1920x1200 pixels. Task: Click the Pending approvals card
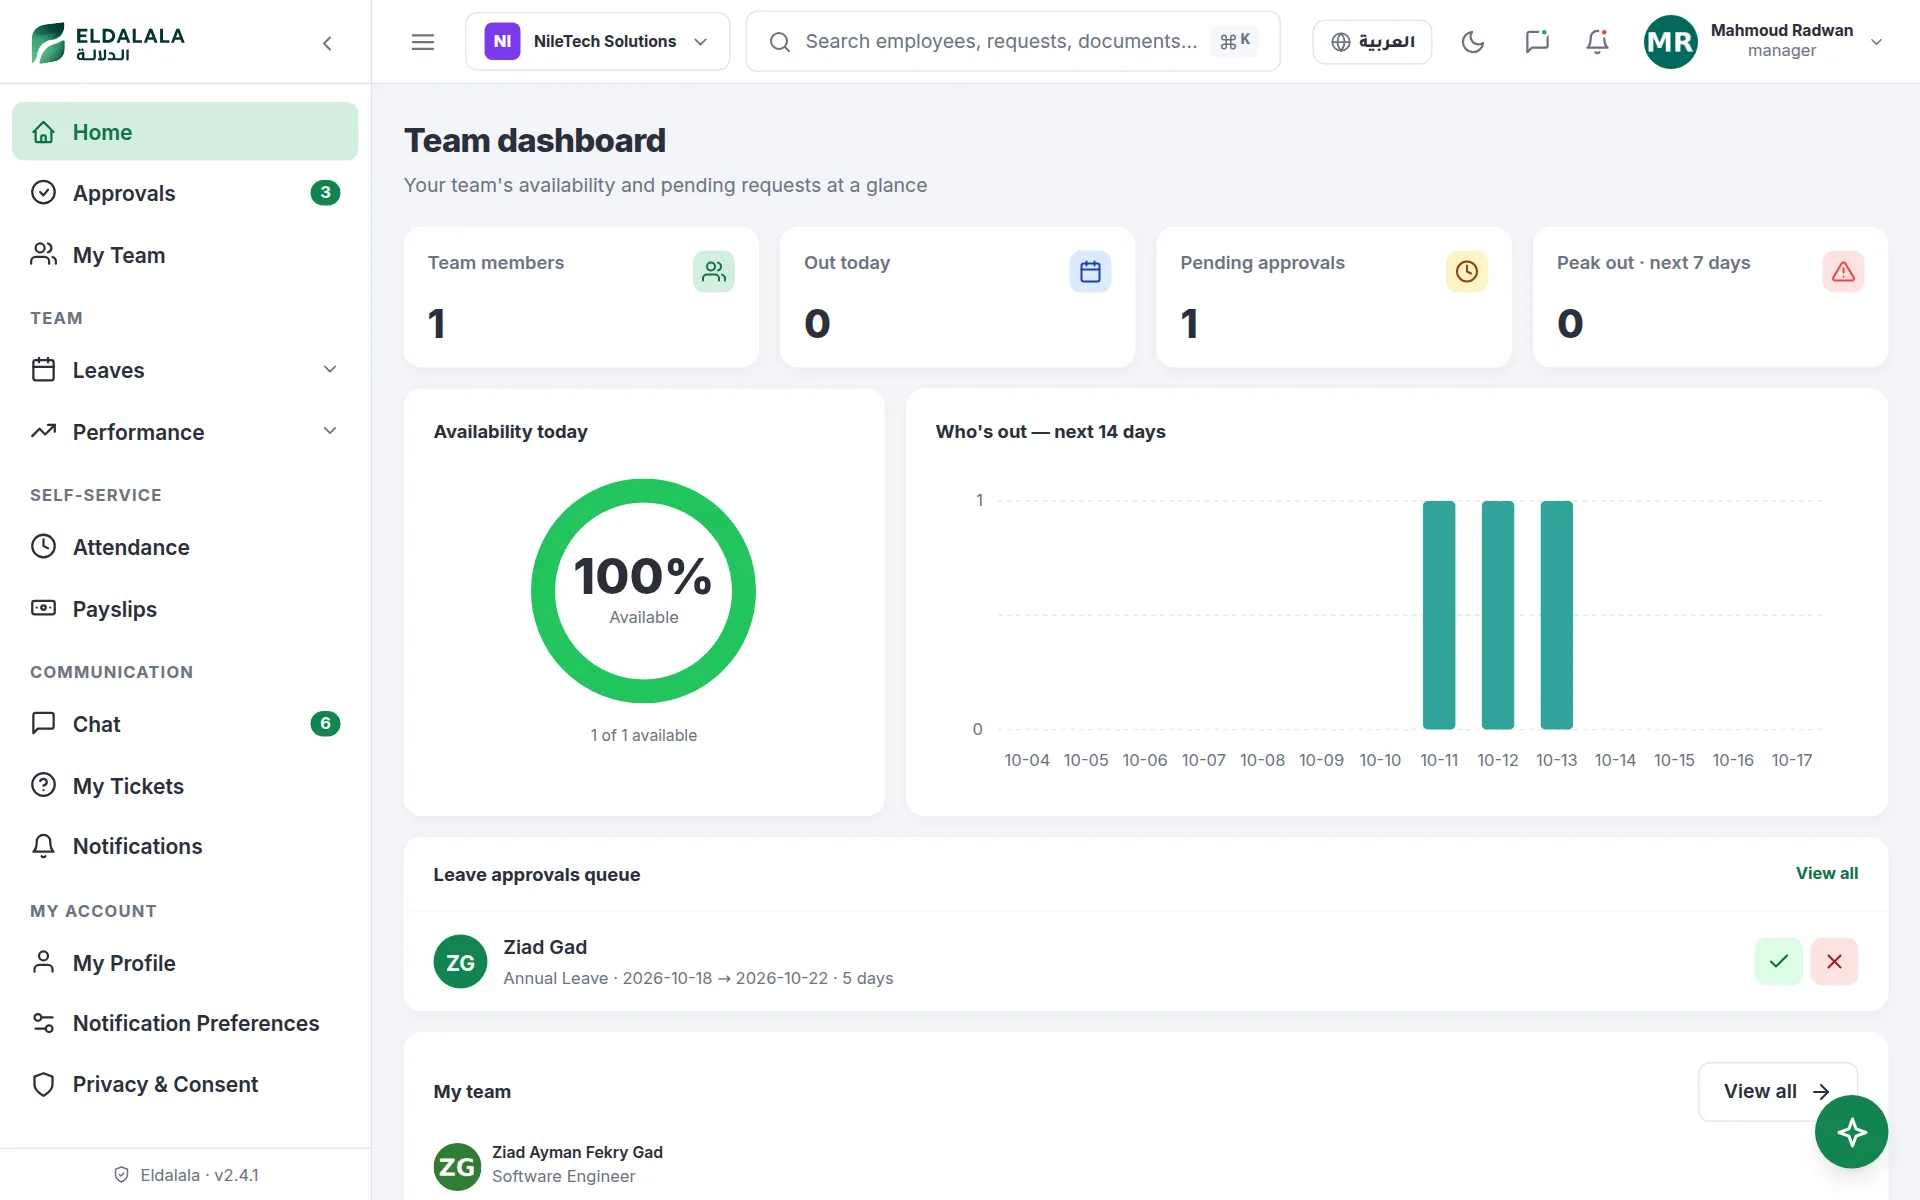pyautogui.click(x=1333, y=297)
